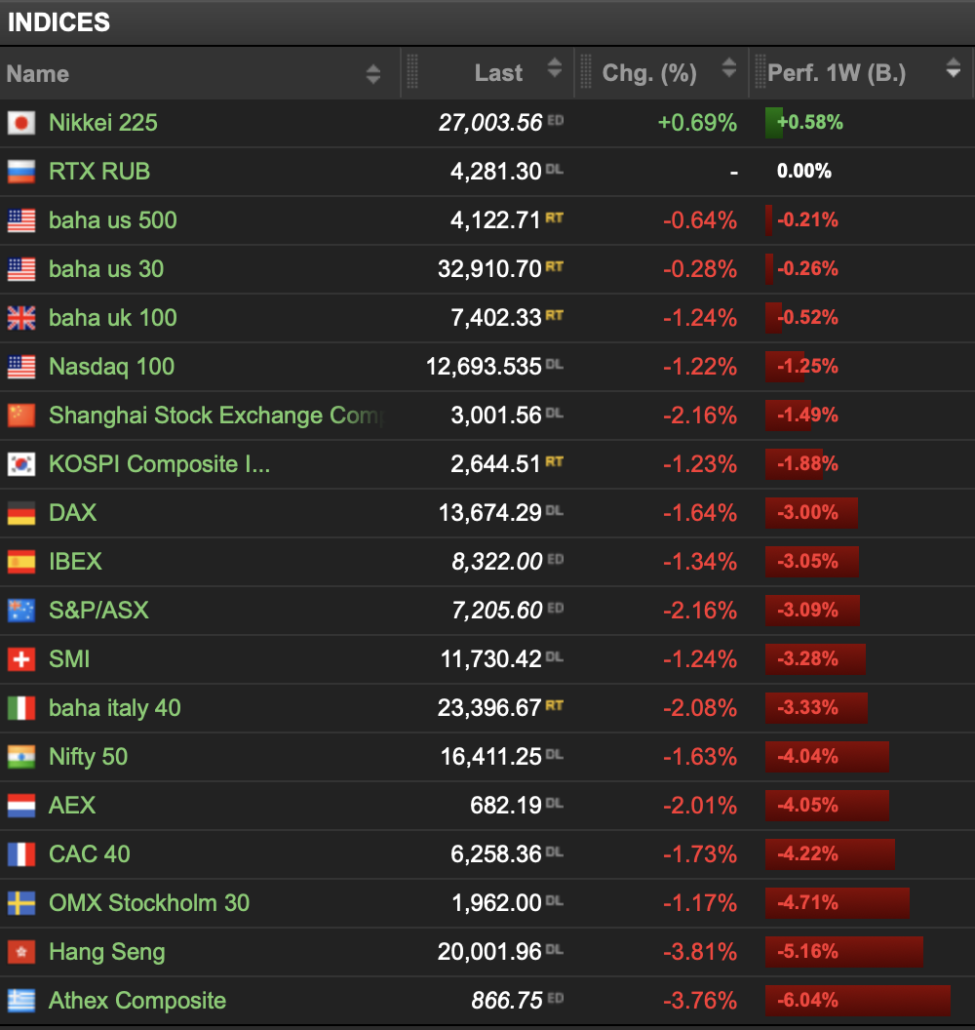
Task: Open the baha uk 100 index
Action: [x=113, y=318]
